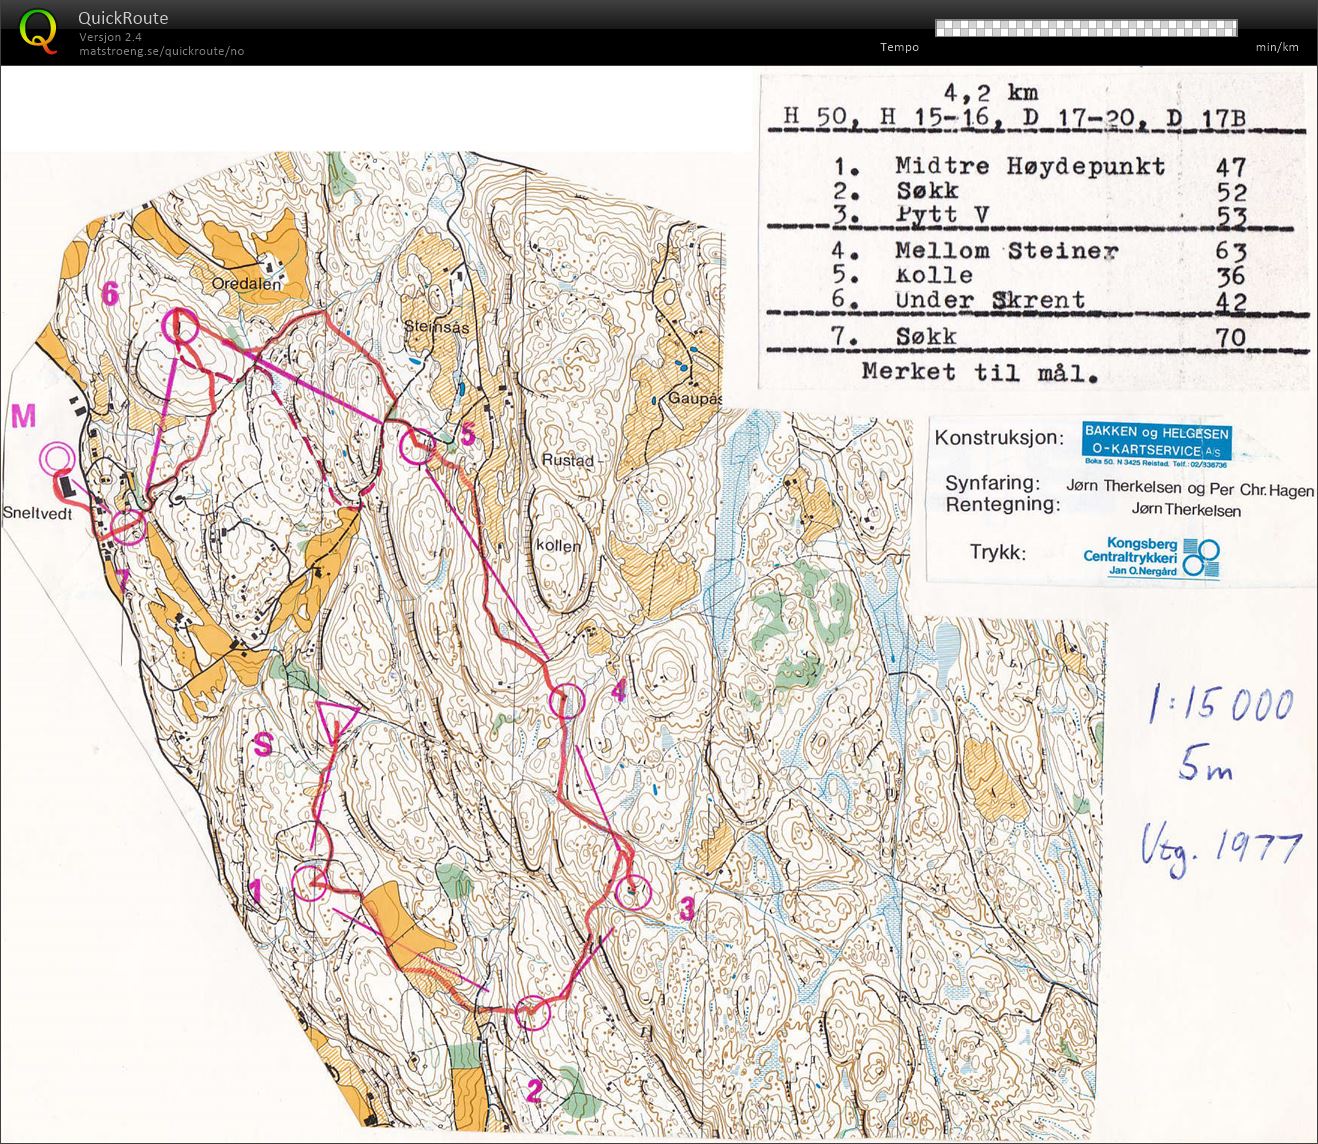This screenshot has height=1144, width=1318.
Task: Click the Mellom Steiner control description
Action: pyautogui.click(x=1006, y=250)
